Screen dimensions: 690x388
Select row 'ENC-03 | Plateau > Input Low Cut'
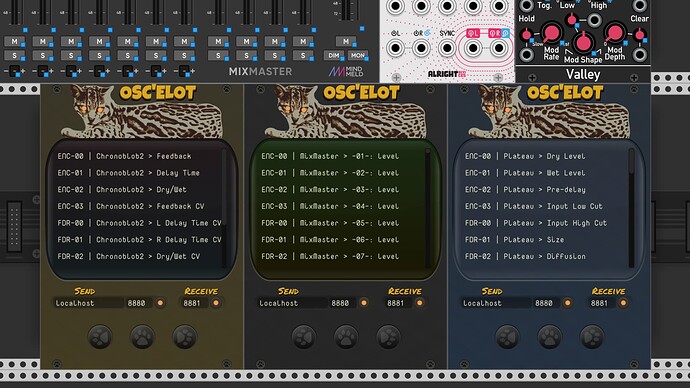pyautogui.click(x=534, y=206)
